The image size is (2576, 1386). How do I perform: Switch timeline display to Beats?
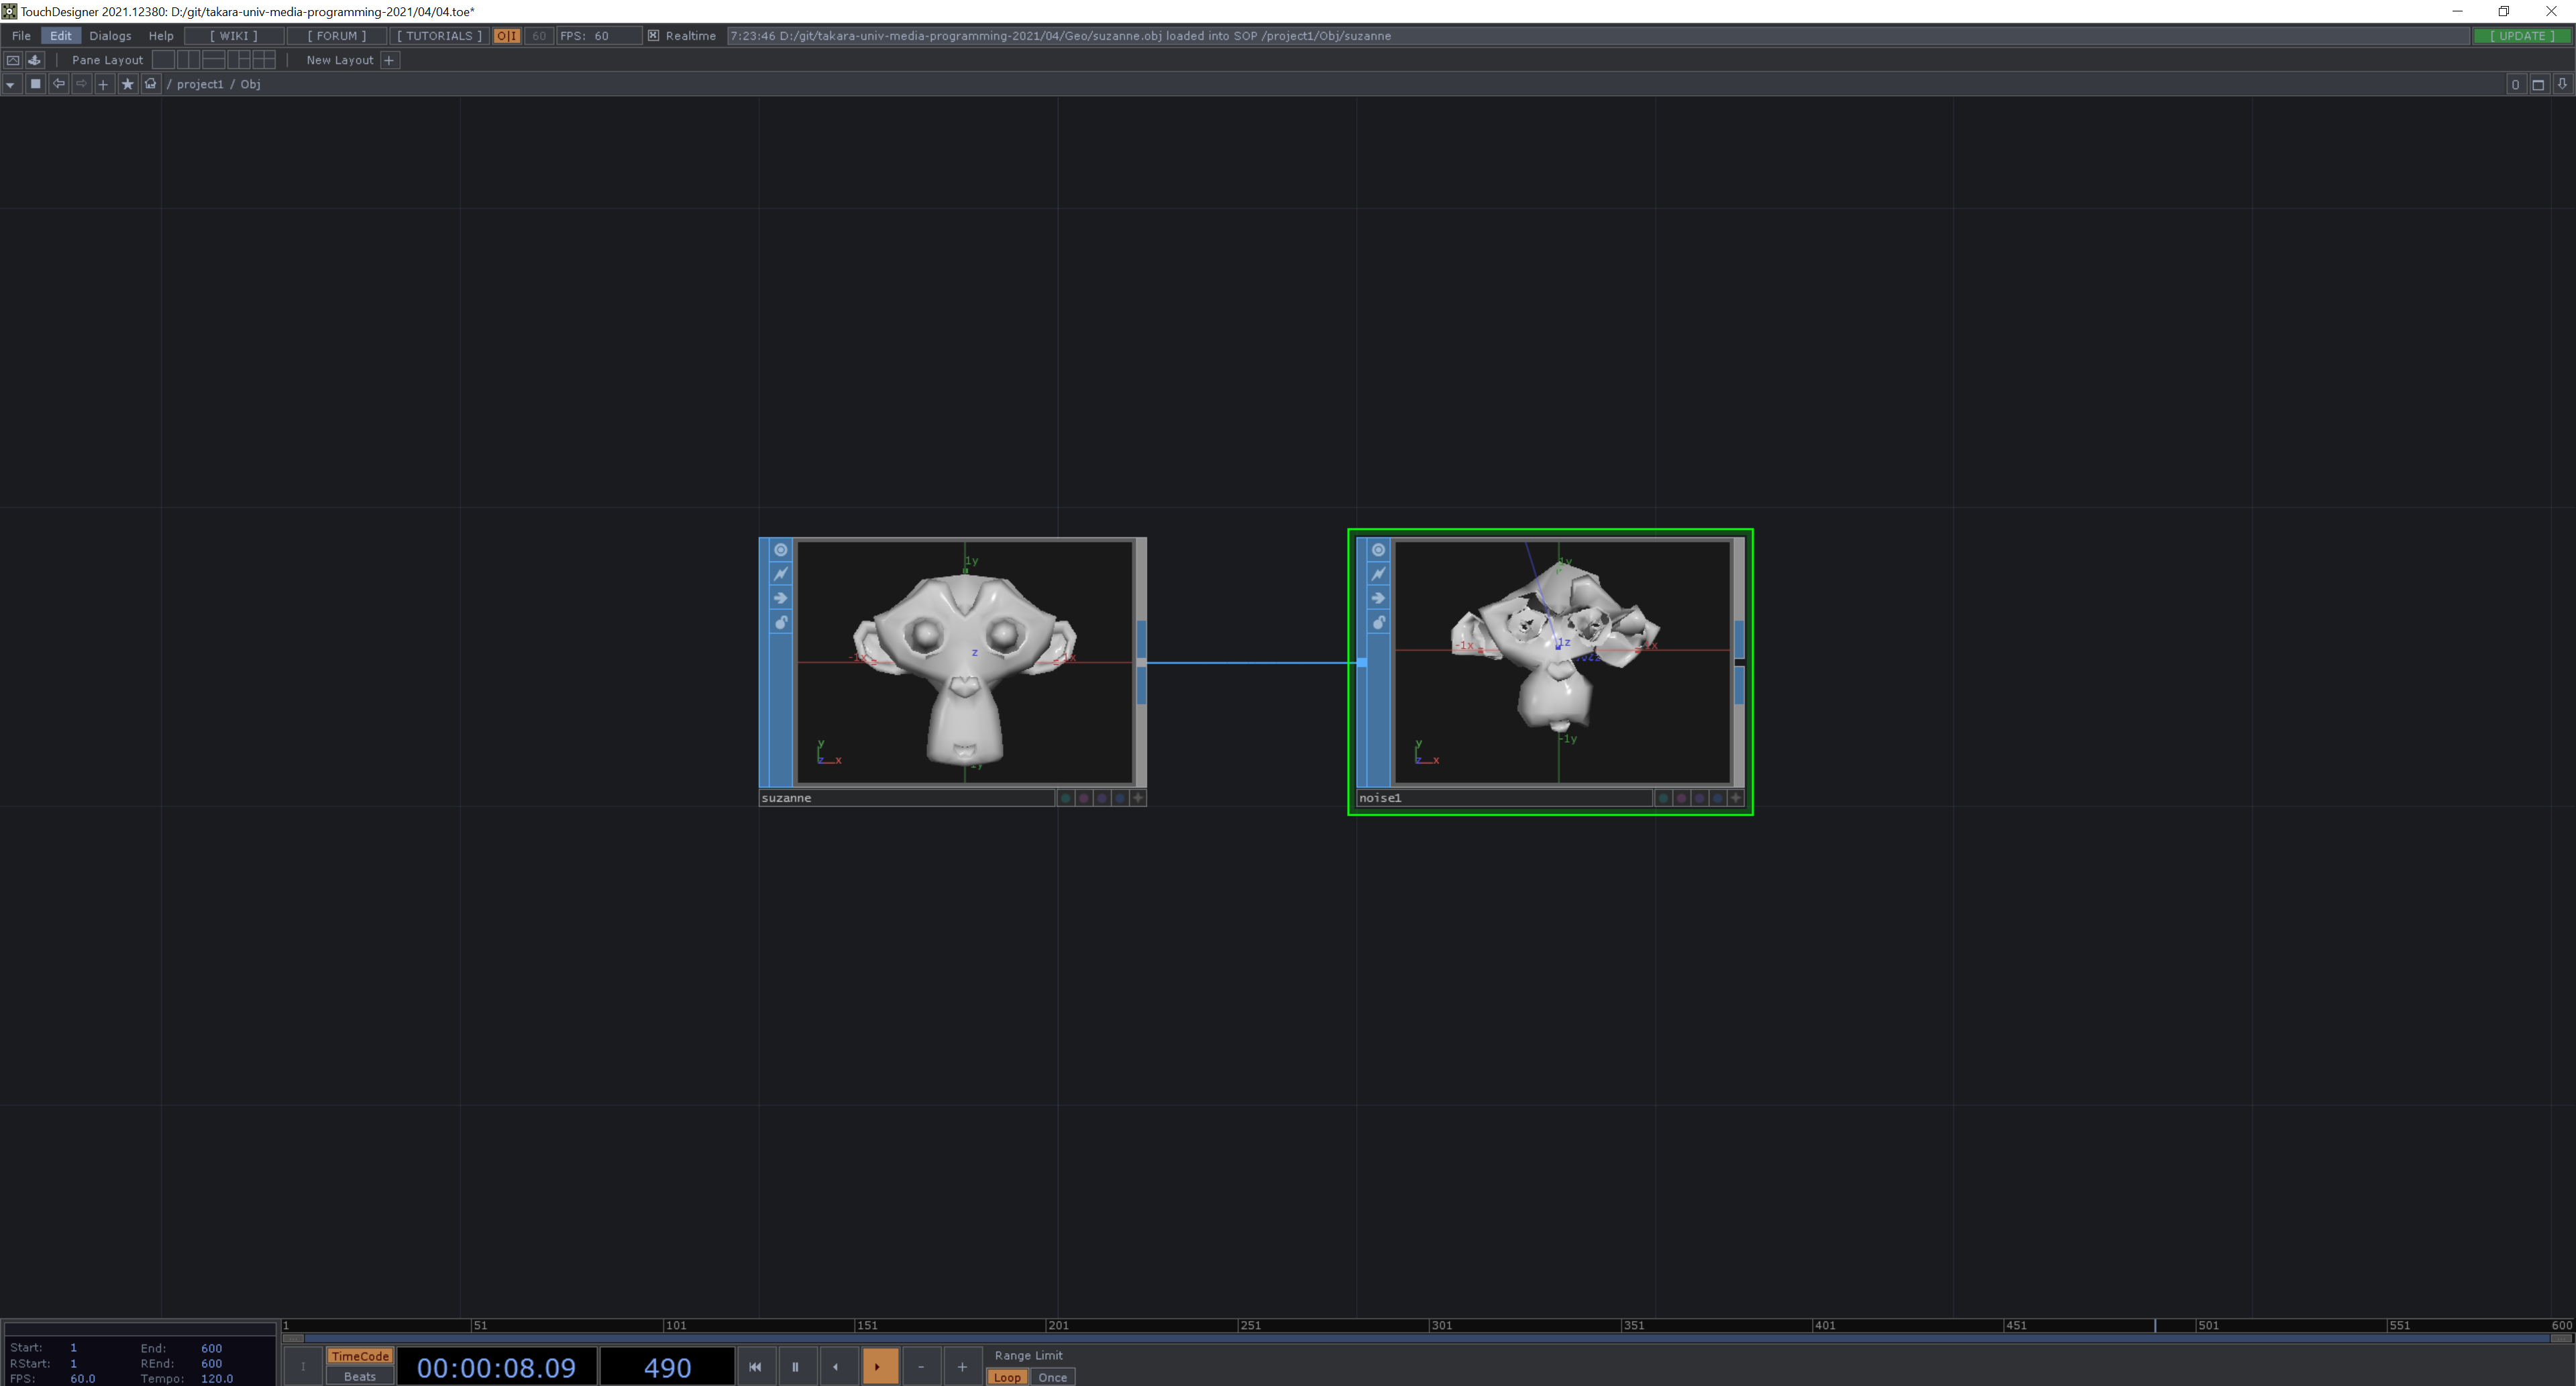(360, 1376)
